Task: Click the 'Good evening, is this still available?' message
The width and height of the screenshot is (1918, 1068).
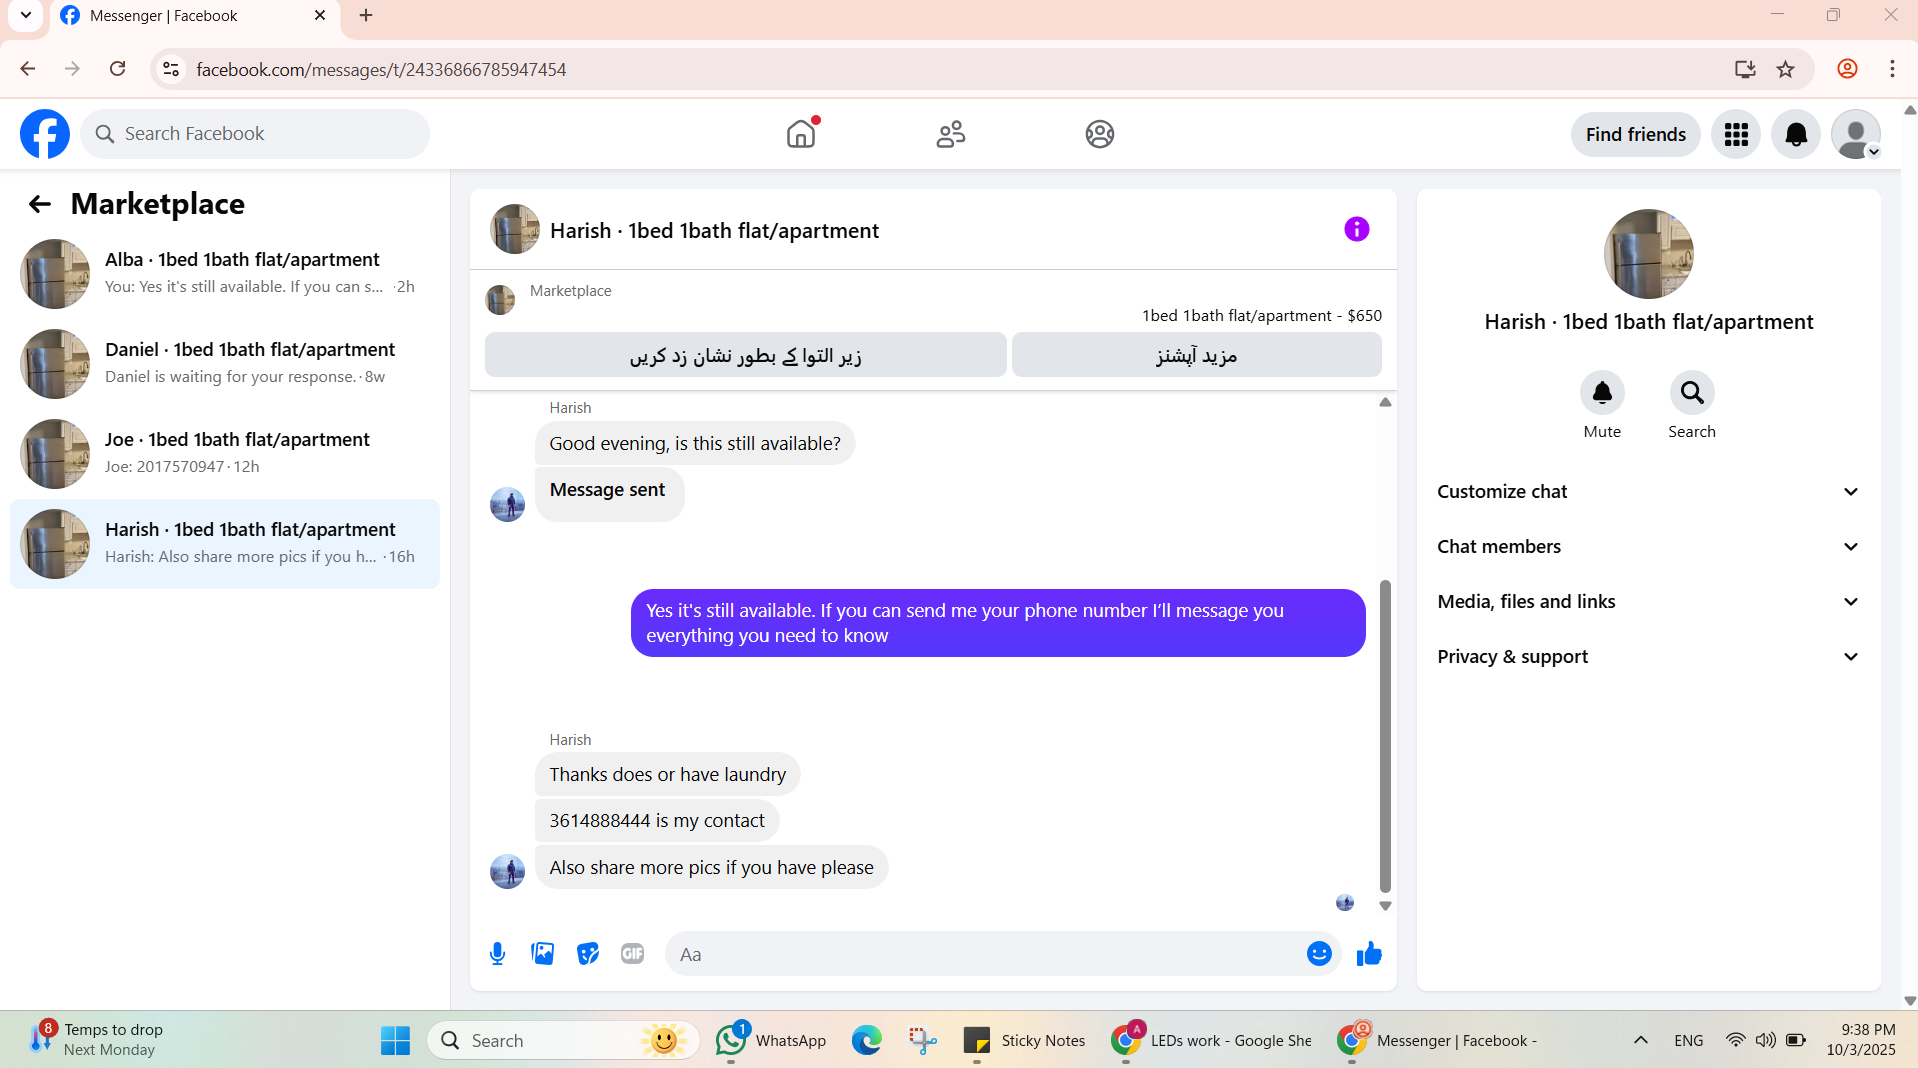Action: click(695, 444)
